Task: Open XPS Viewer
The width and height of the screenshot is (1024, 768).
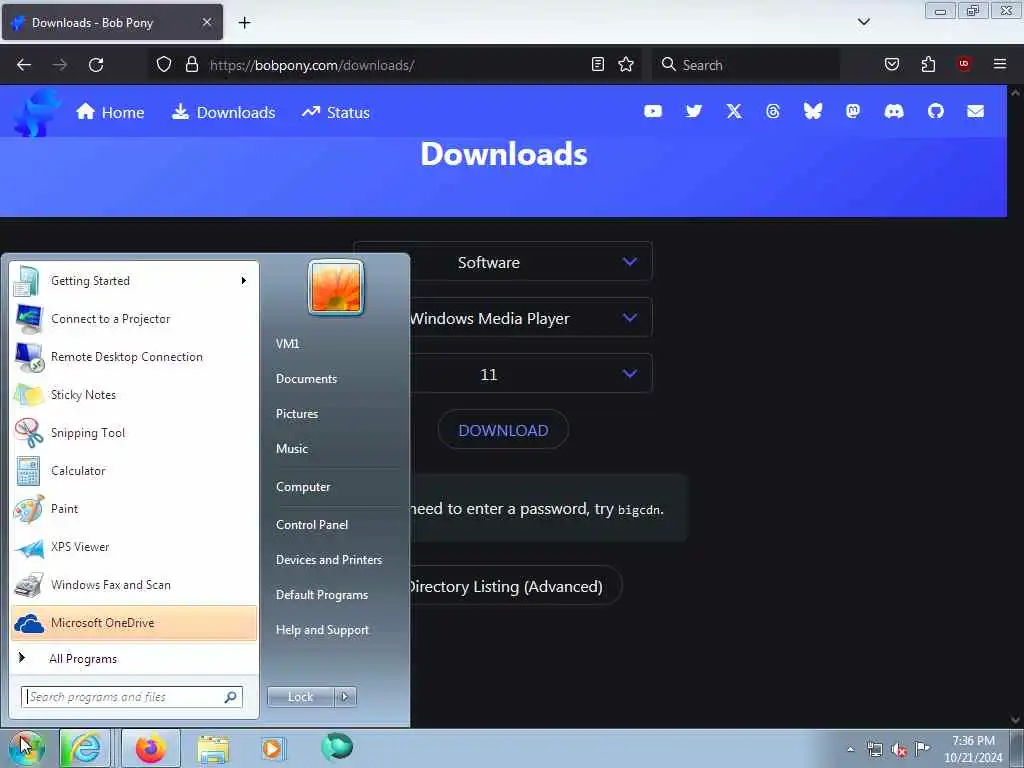Action: click(x=135, y=547)
